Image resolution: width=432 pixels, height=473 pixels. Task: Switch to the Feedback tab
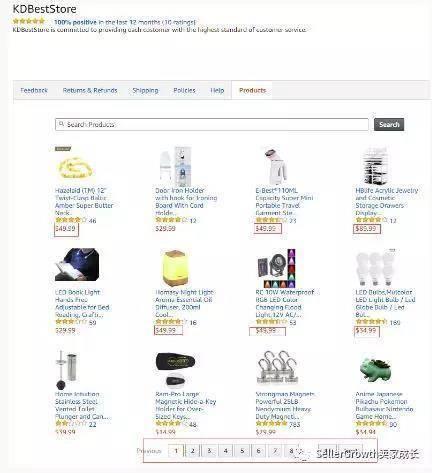tap(34, 90)
